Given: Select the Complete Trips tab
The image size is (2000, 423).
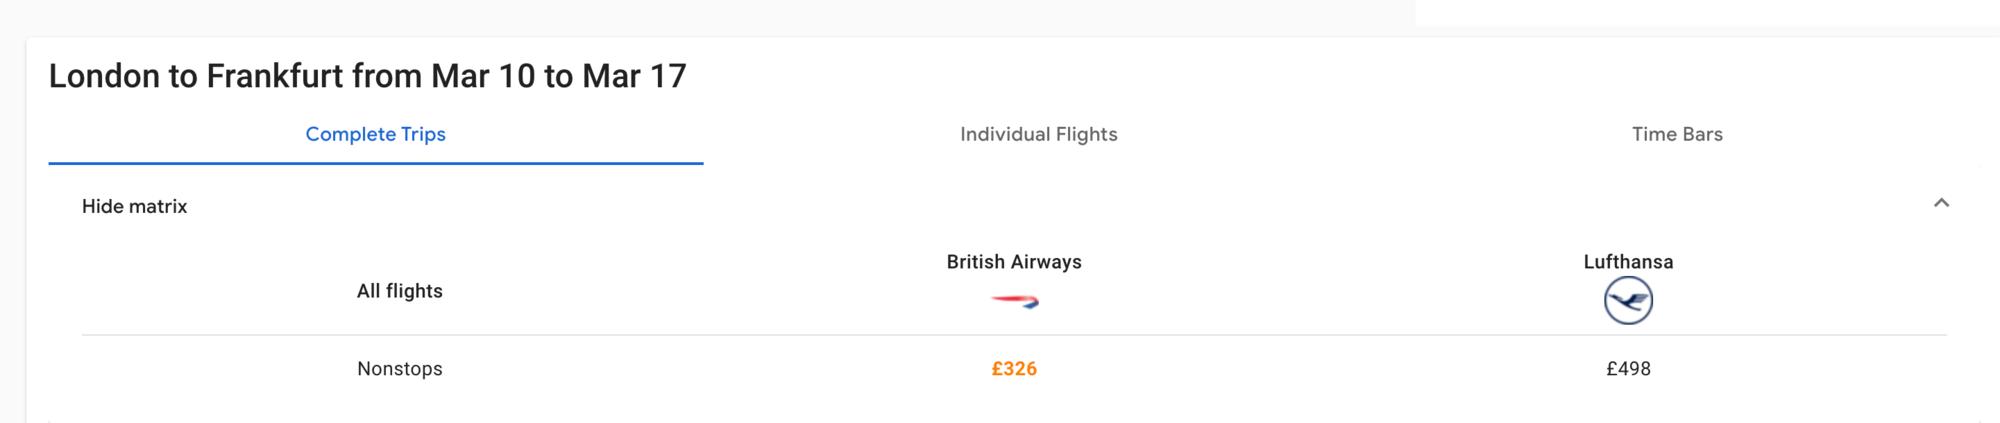Looking at the screenshot, I should pyautogui.click(x=376, y=134).
